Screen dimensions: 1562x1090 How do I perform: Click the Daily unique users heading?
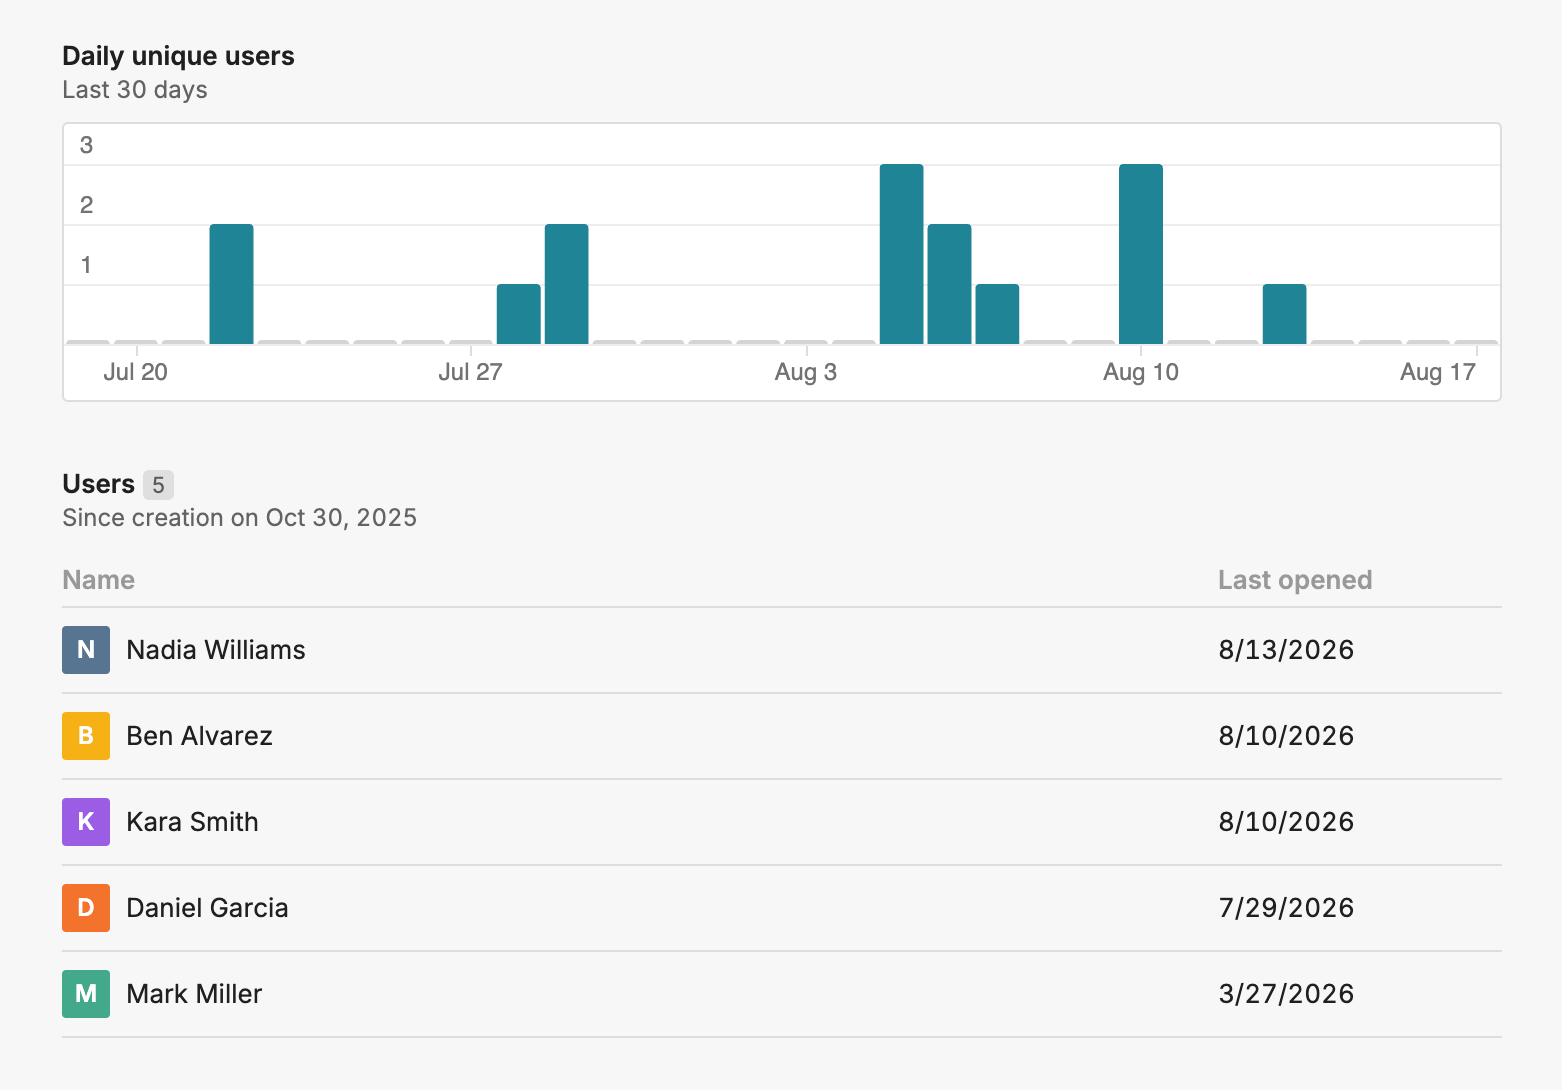(x=178, y=56)
